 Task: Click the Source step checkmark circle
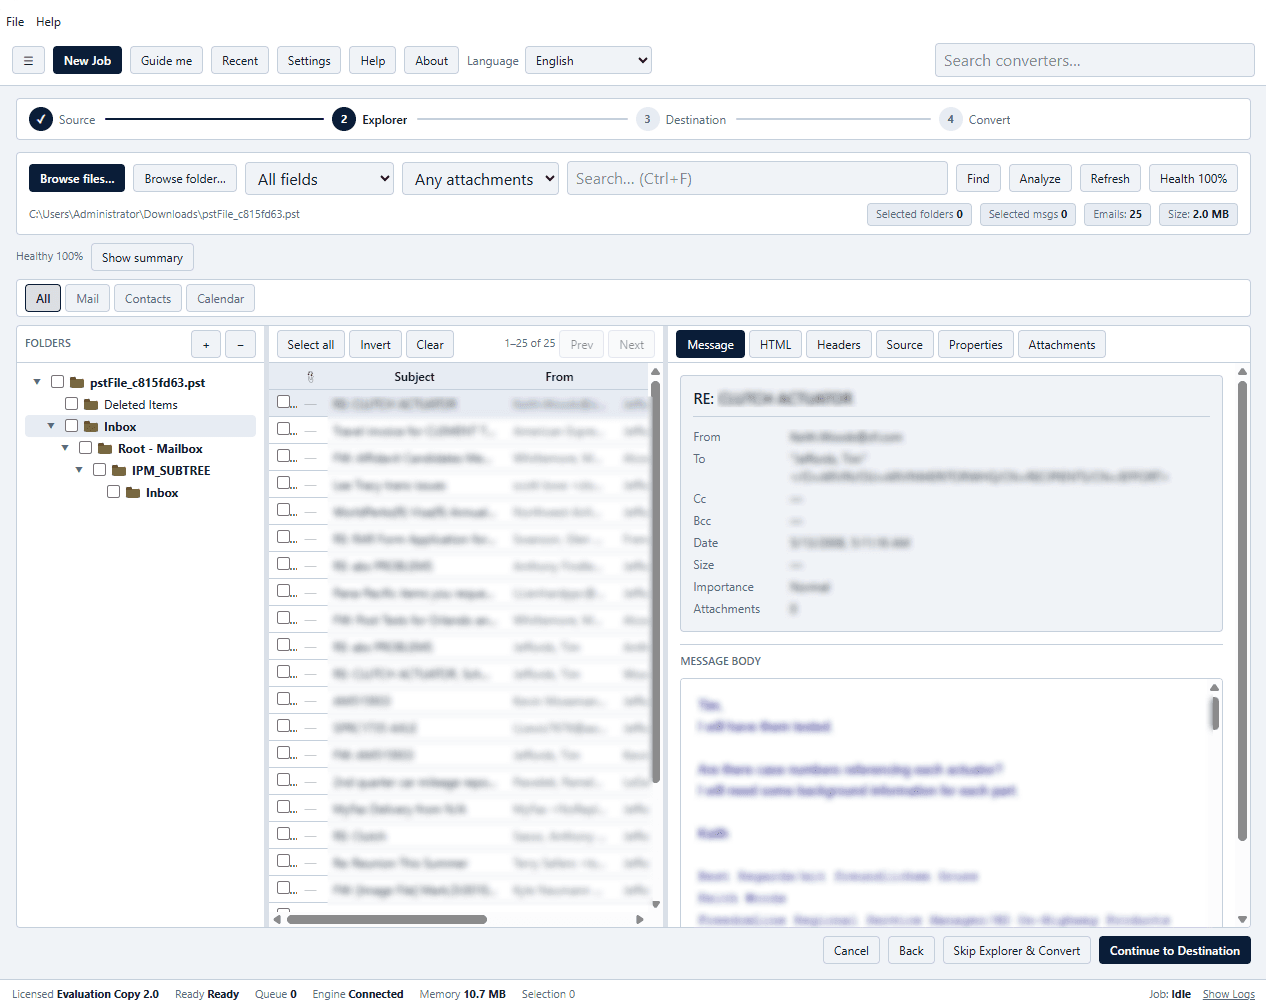[41, 119]
